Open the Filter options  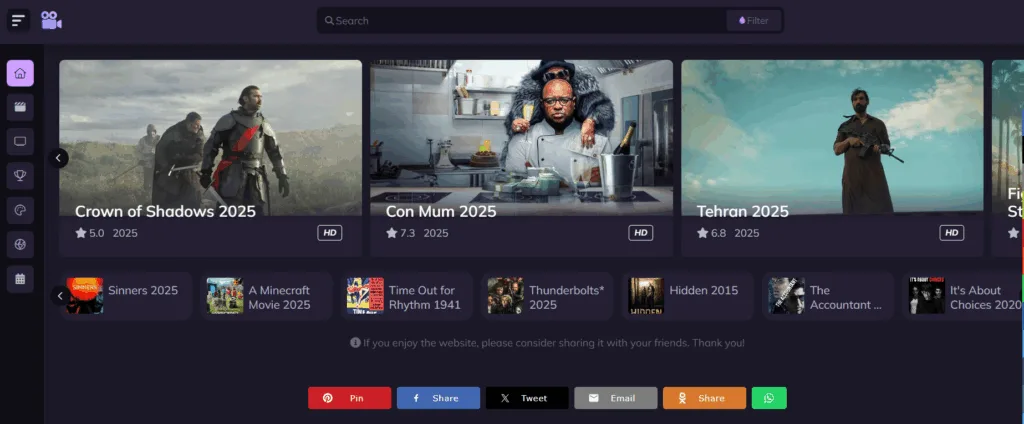coord(754,20)
